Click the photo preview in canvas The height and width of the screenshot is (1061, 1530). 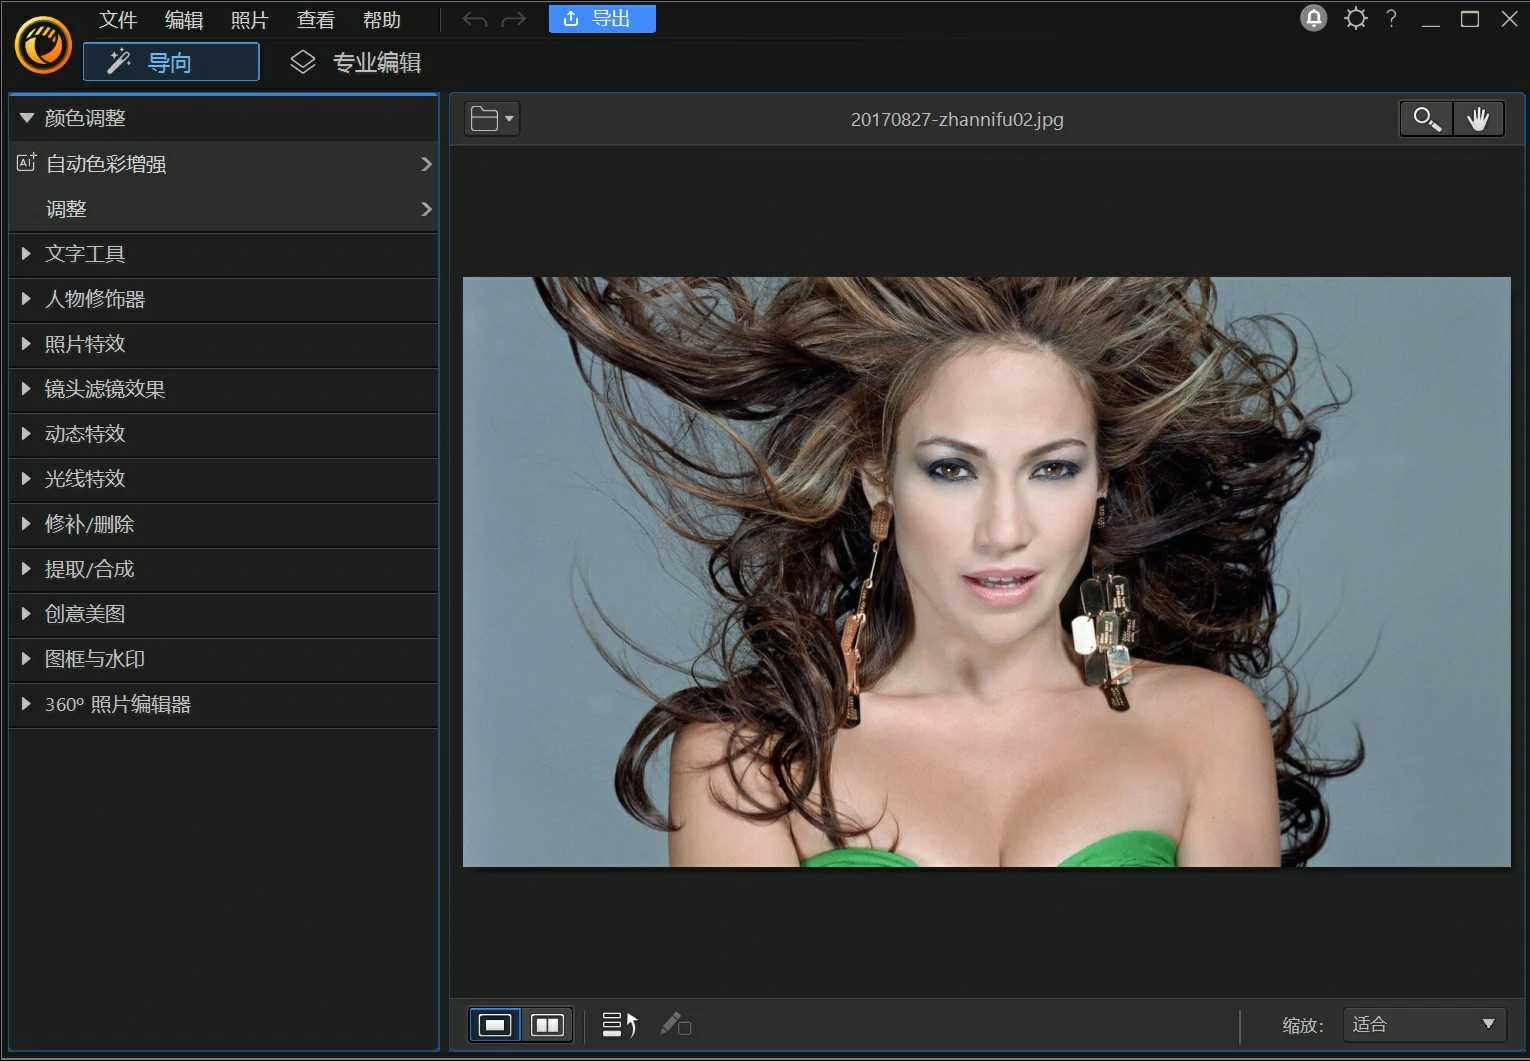tap(986, 571)
